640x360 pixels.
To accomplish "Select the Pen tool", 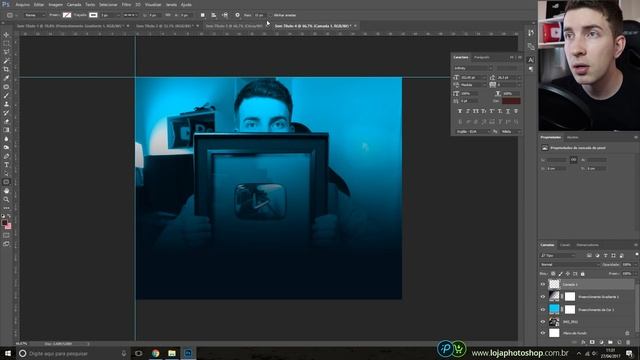I will point(6,156).
